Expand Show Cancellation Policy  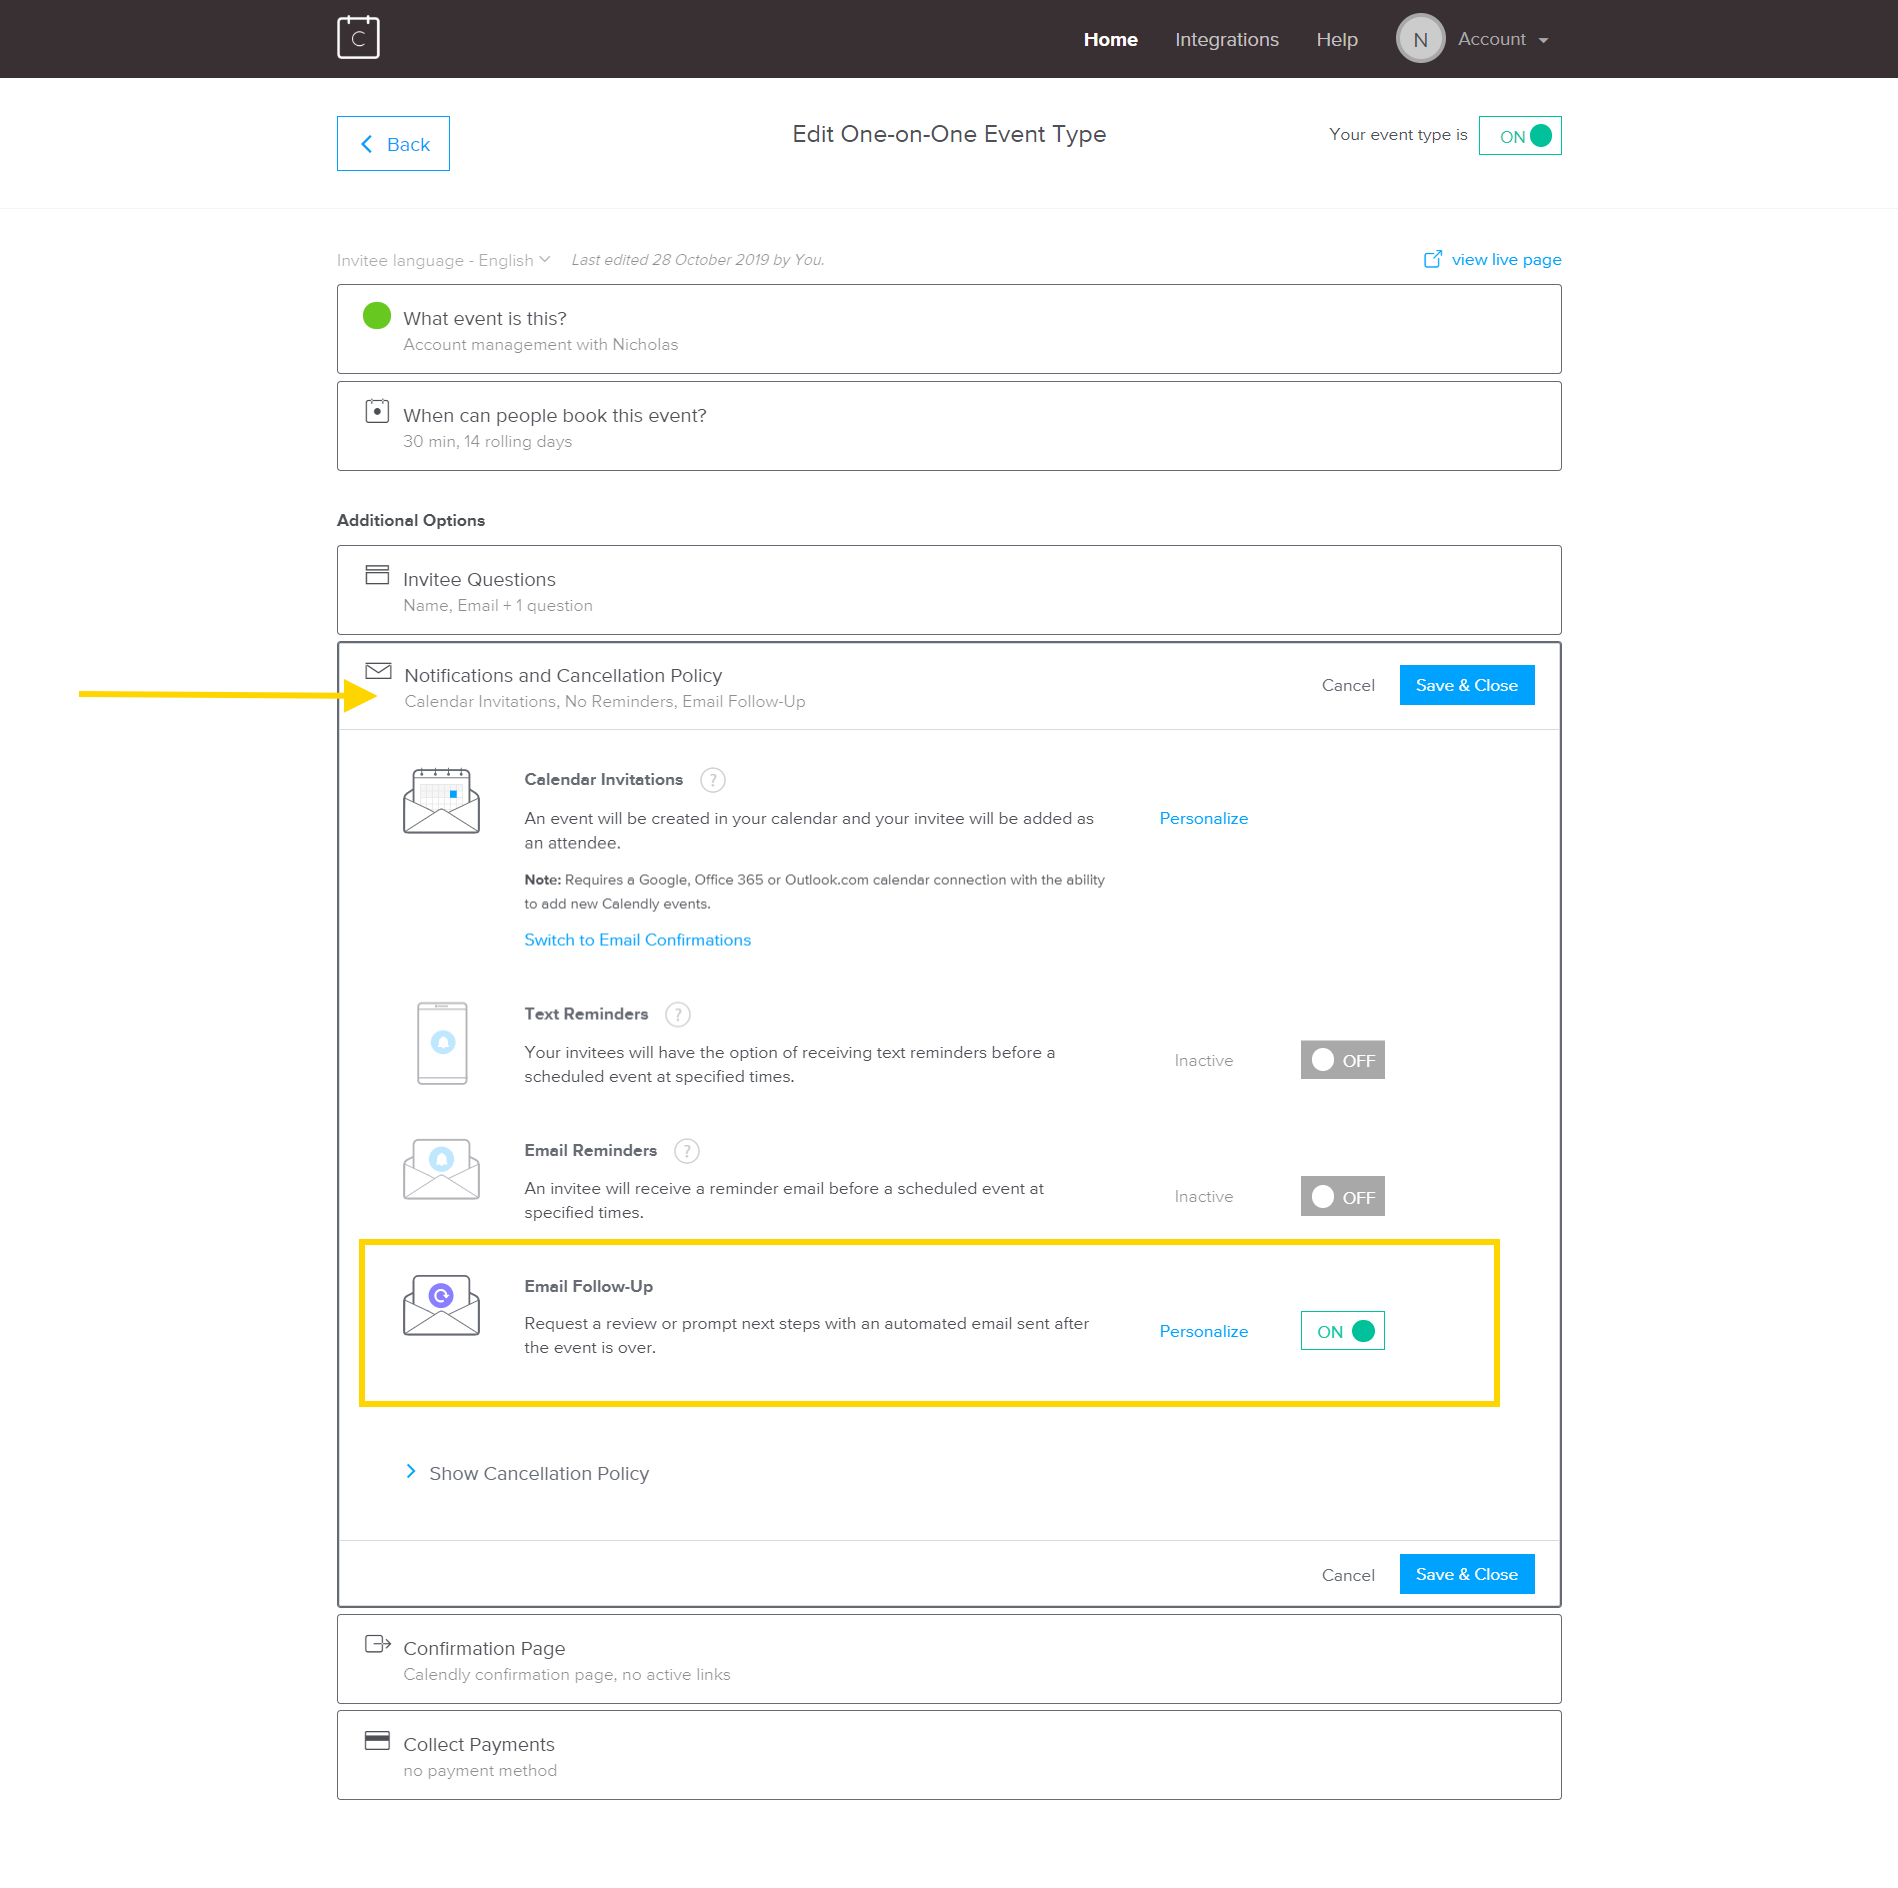(527, 1473)
